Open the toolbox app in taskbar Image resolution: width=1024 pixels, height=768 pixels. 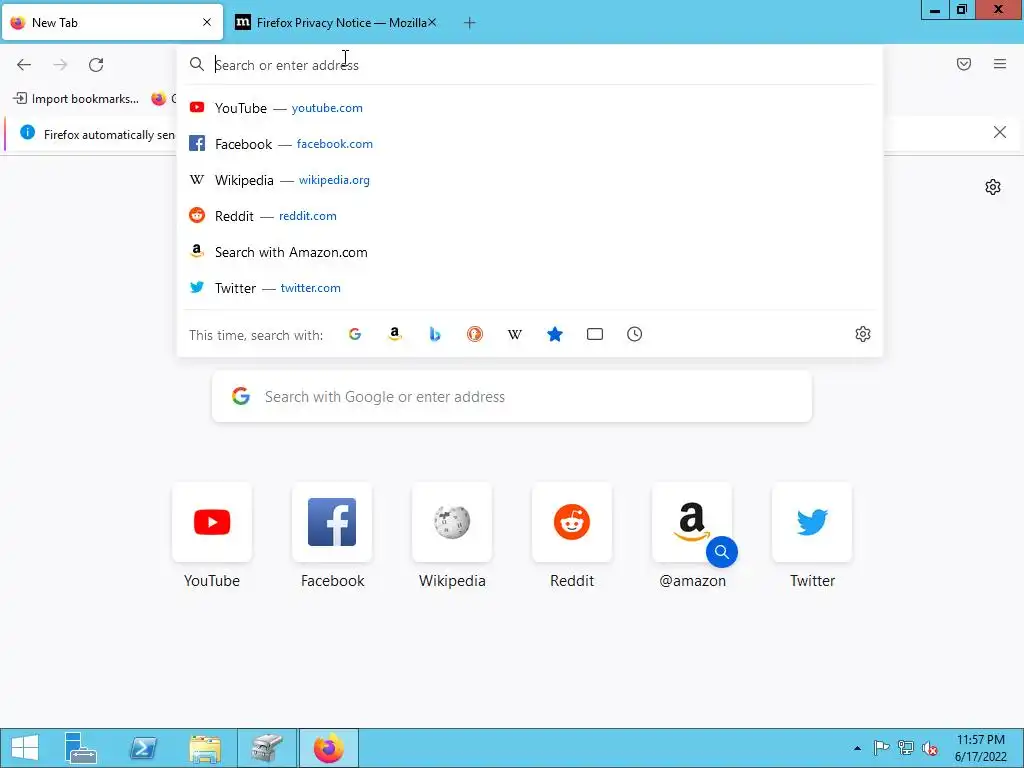[x=266, y=748]
